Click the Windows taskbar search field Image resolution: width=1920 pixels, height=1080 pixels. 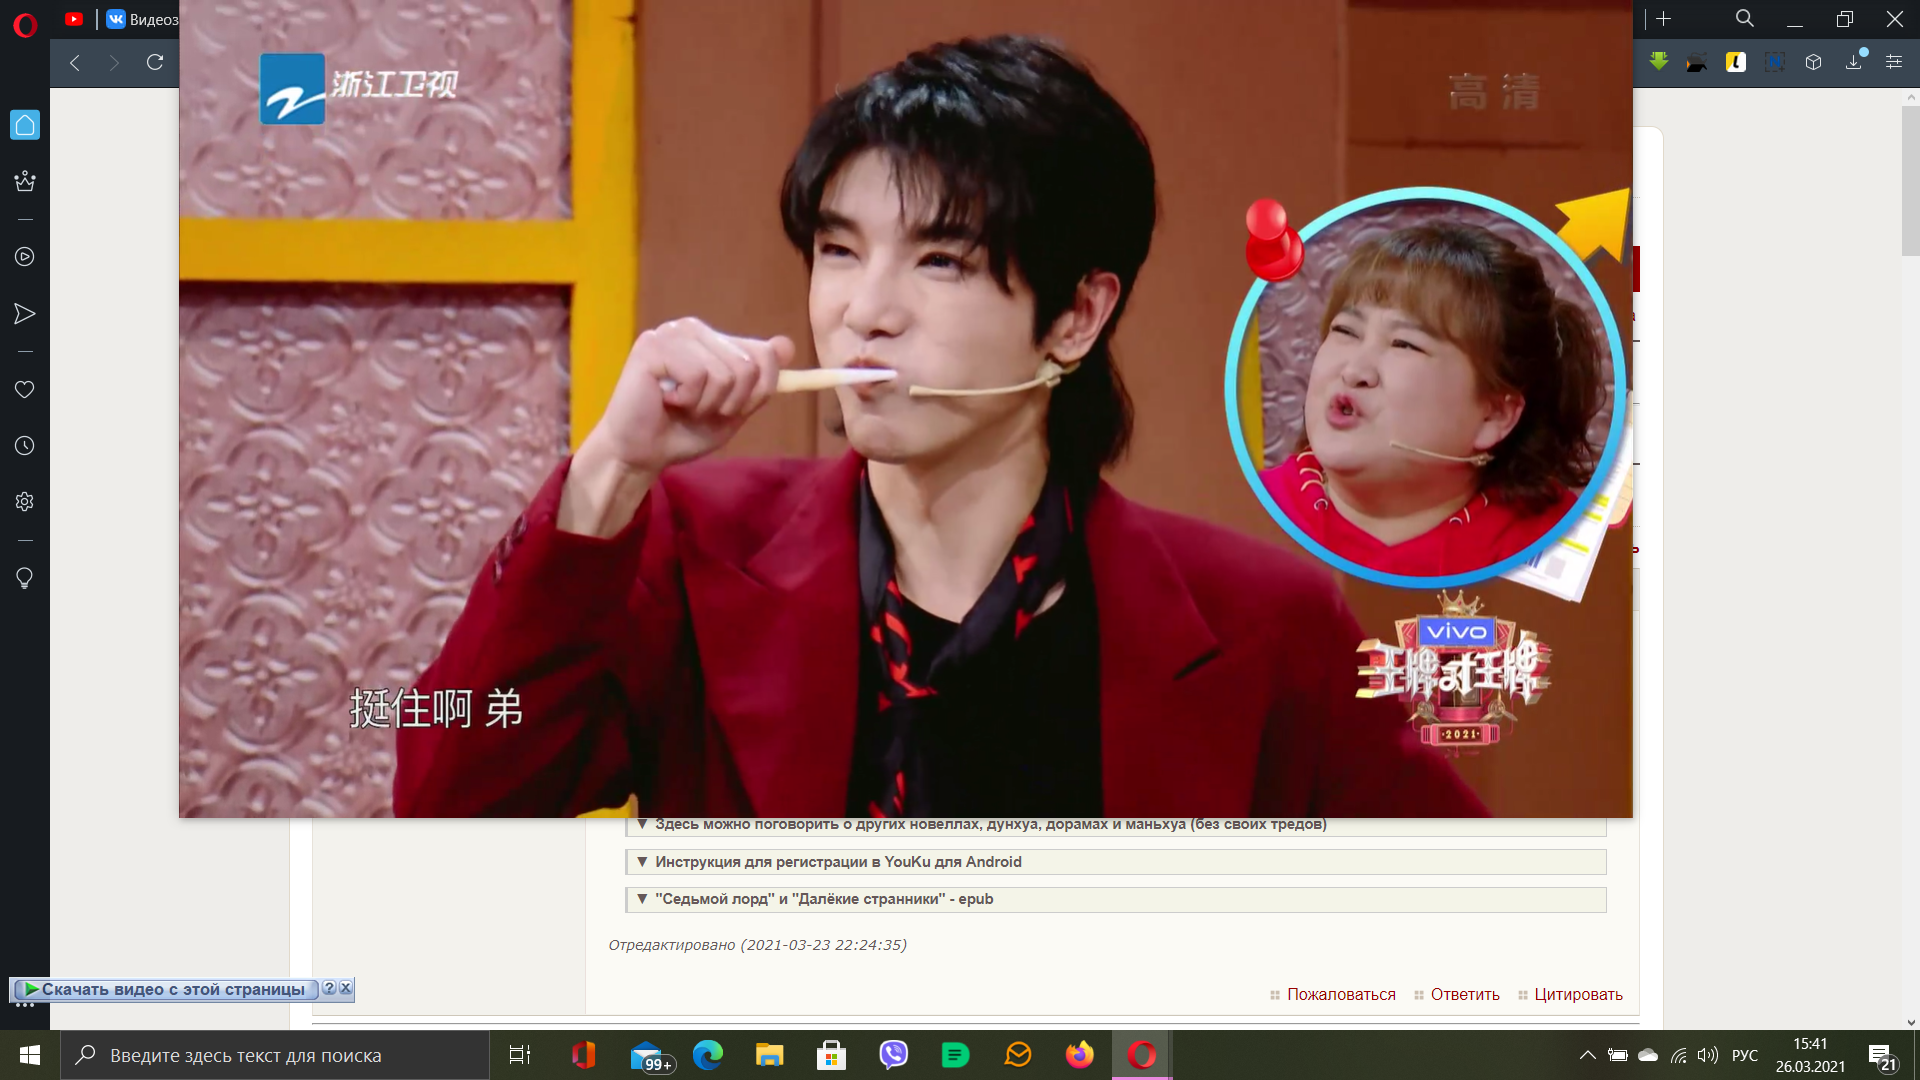tap(275, 1055)
